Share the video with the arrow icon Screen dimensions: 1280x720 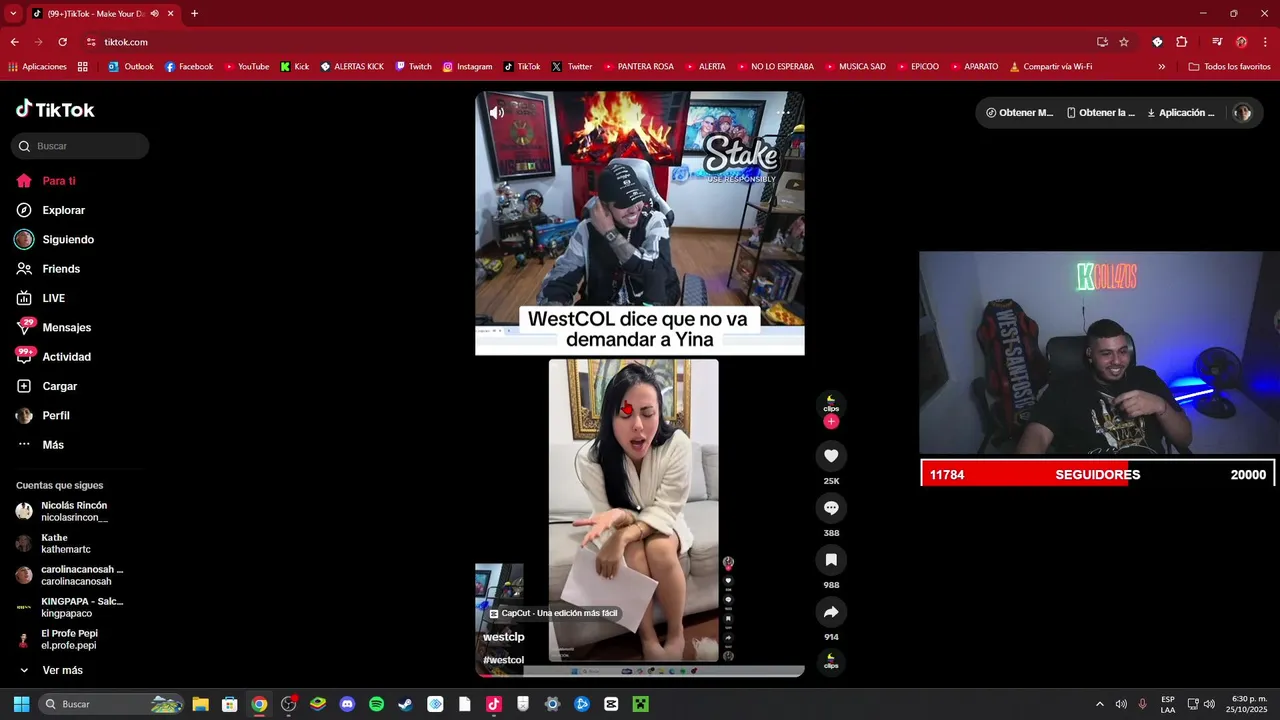(831, 612)
